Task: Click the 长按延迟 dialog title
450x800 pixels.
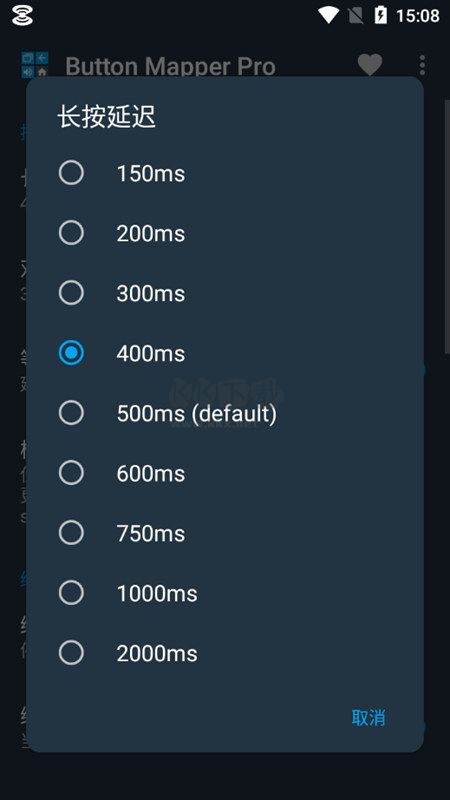Action: point(107,118)
